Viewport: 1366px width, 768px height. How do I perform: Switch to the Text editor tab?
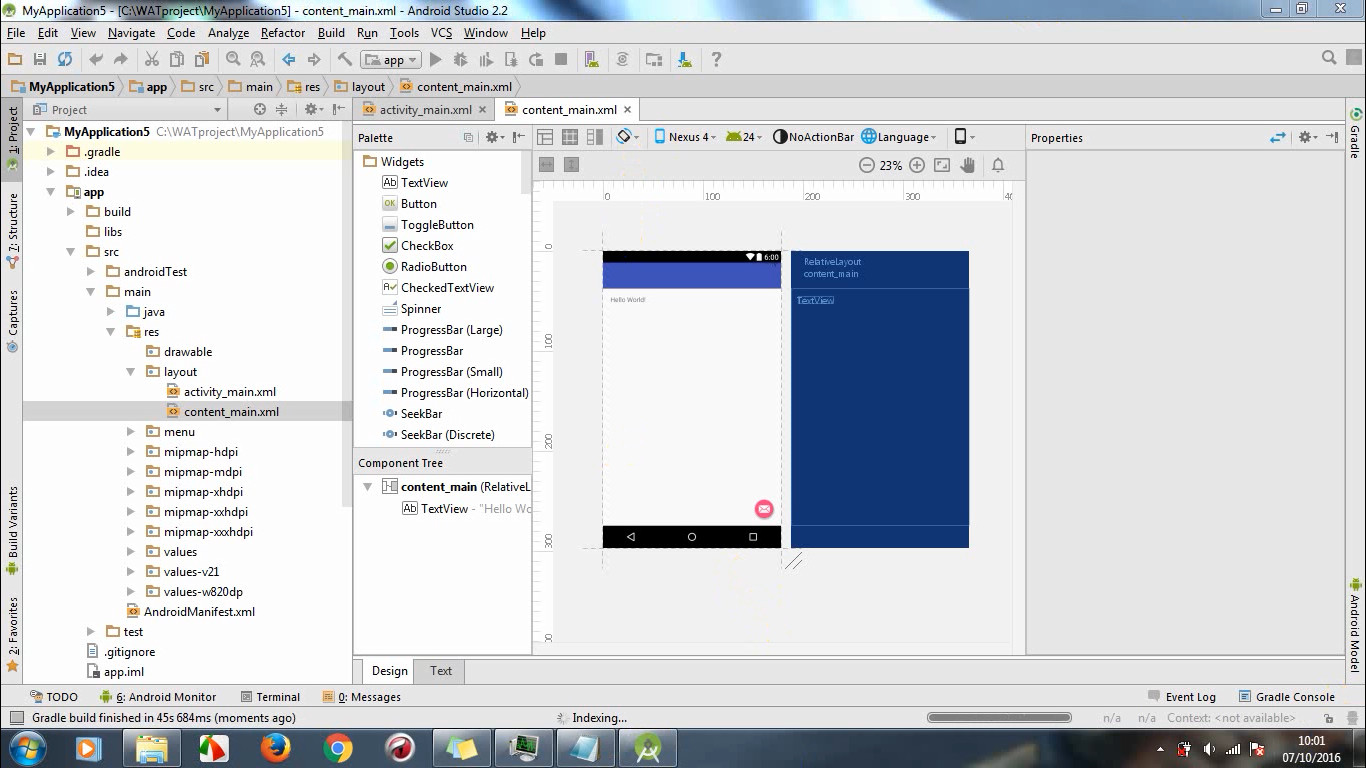tap(441, 671)
